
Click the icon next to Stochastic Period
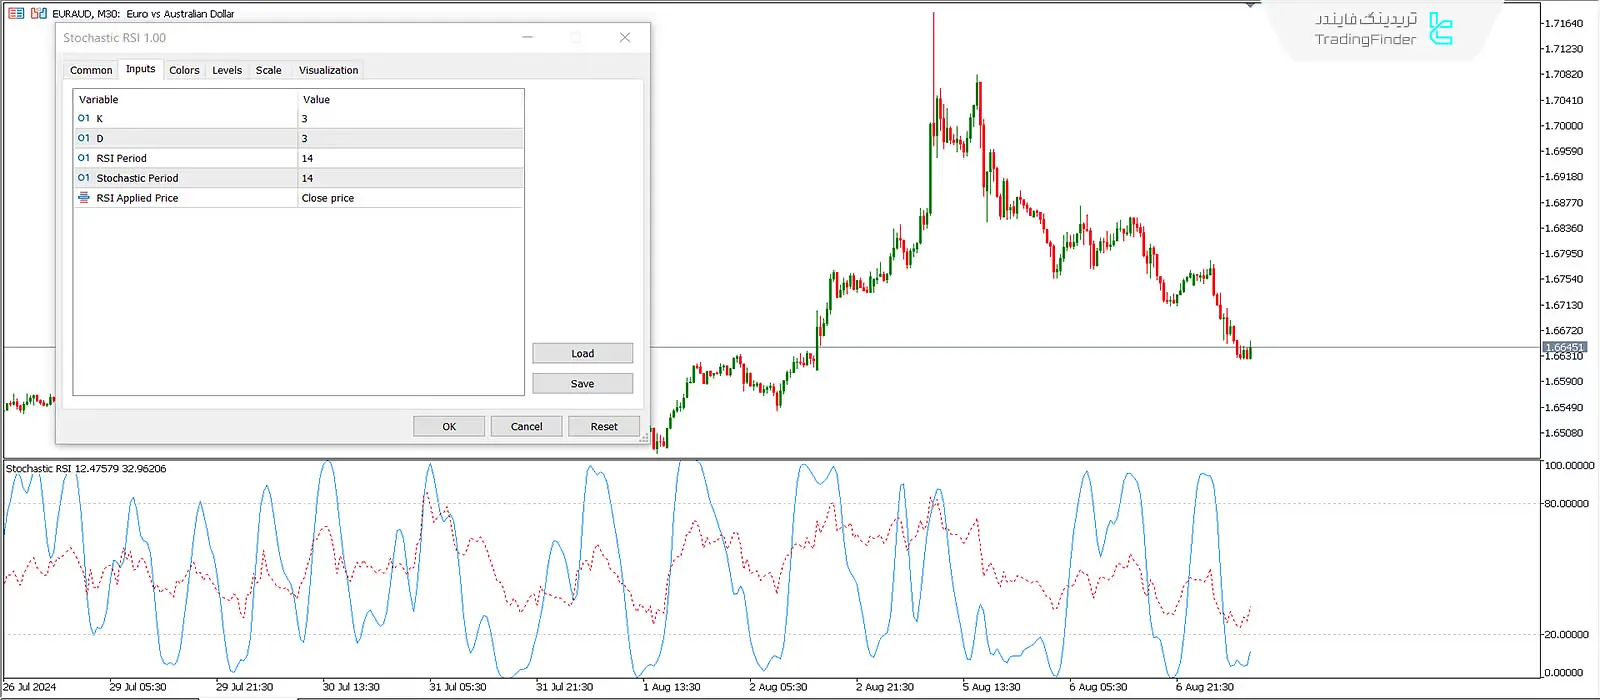tap(84, 178)
